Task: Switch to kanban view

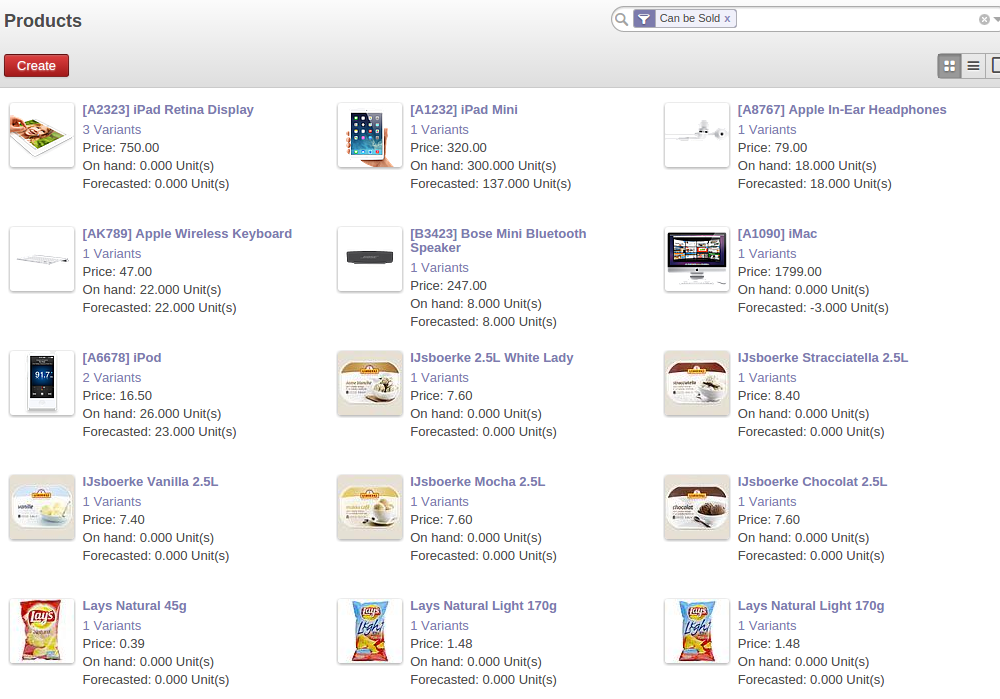Action: pyautogui.click(x=949, y=66)
